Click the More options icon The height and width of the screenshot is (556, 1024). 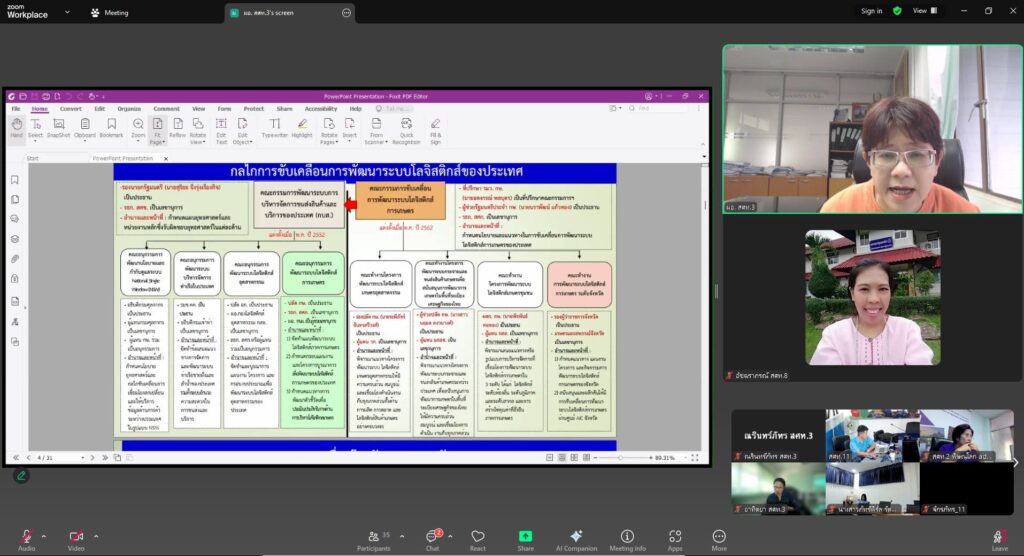[719, 537]
